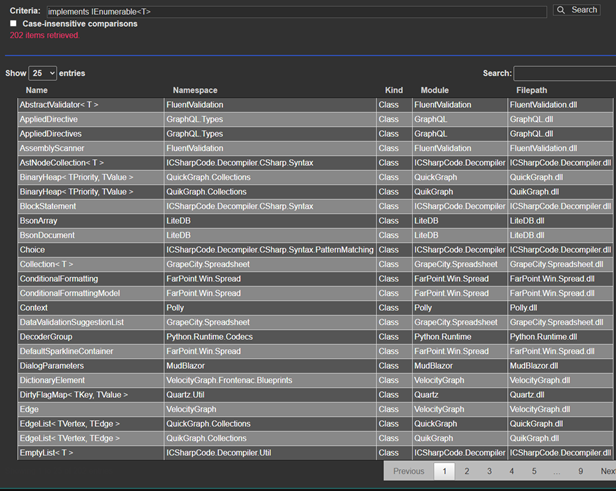Click the Quartz.Util namespace cell
616x491 pixels.
pyautogui.click(x=270, y=396)
